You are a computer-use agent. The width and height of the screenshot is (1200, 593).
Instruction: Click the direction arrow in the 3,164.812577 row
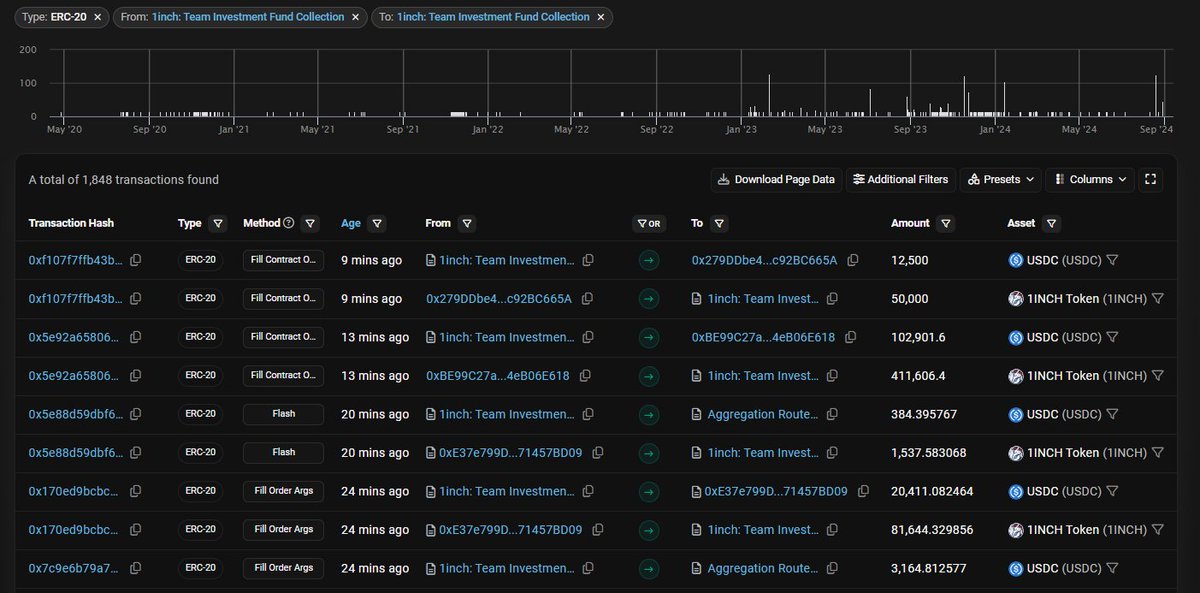pyautogui.click(x=649, y=568)
